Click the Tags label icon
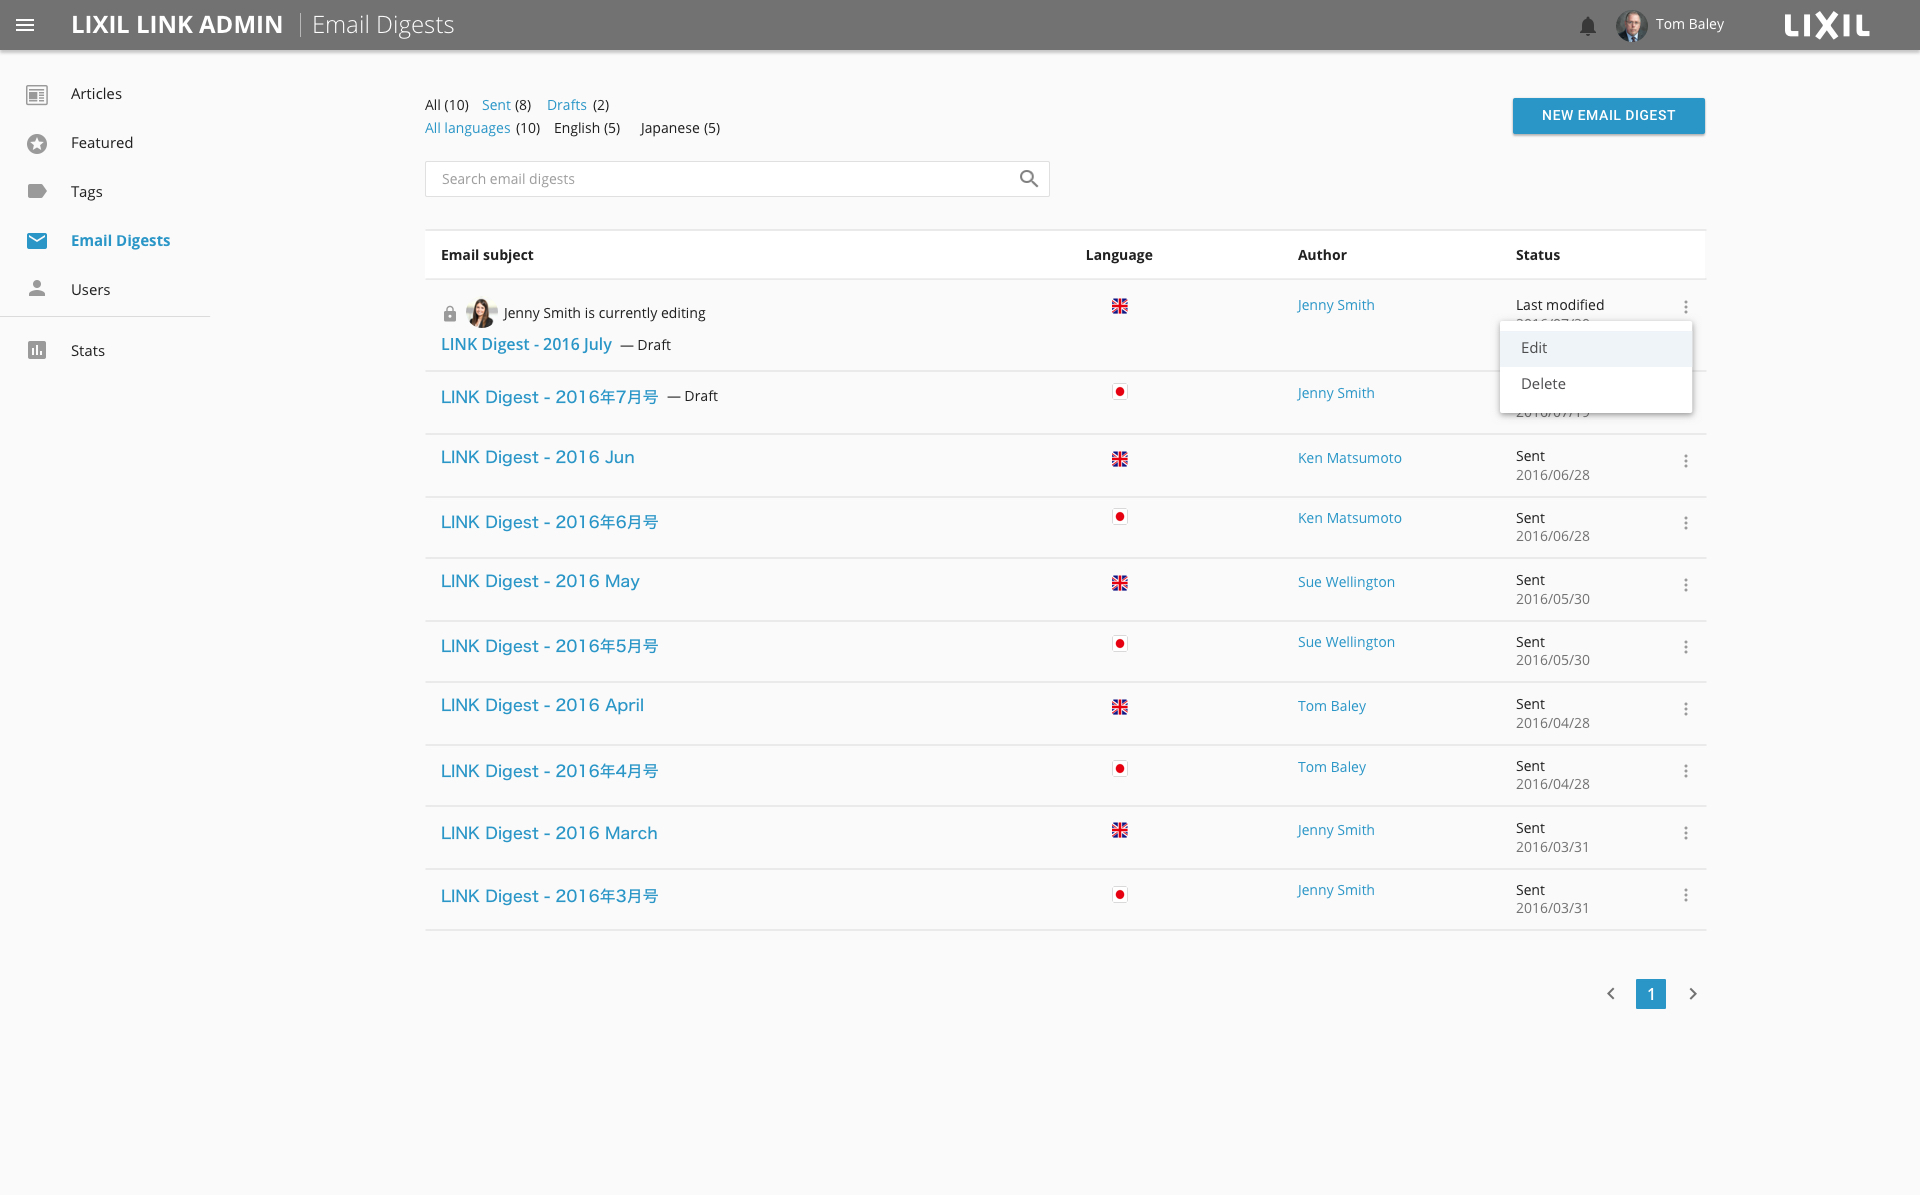1920x1195 pixels. pos(37,191)
